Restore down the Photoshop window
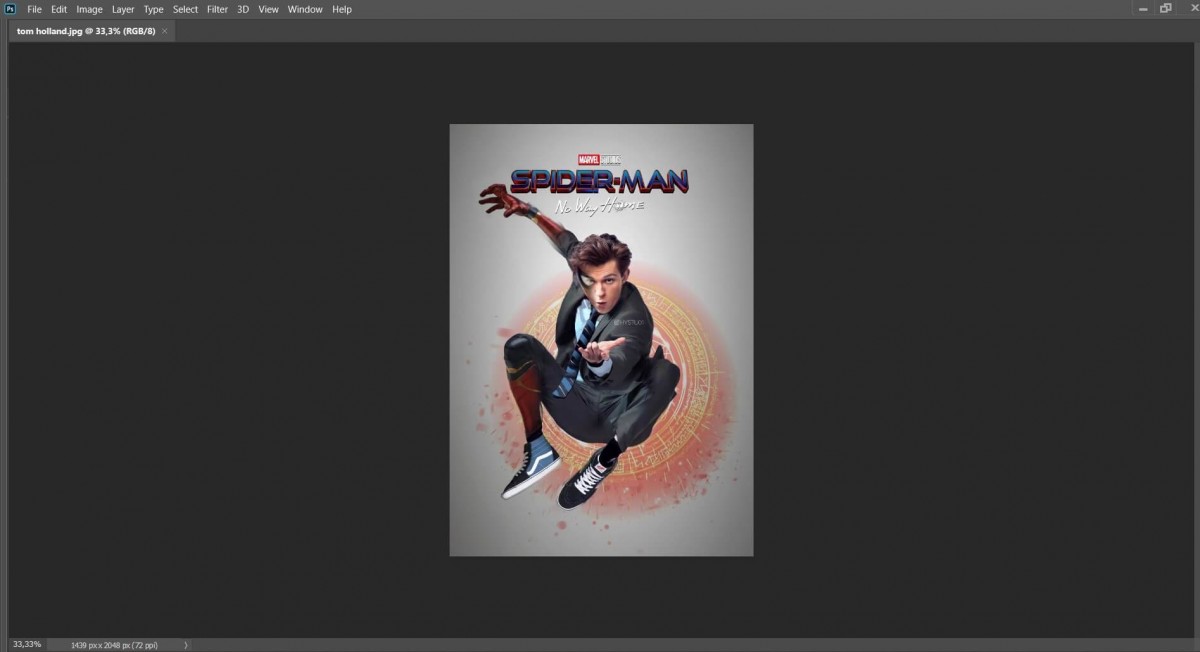 1165,8
